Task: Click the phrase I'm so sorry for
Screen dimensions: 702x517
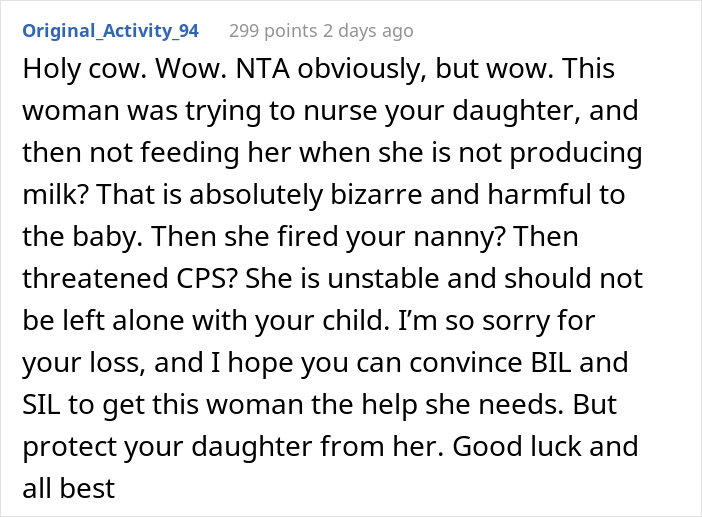Action: pyautogui.click(x=497, y=320)
